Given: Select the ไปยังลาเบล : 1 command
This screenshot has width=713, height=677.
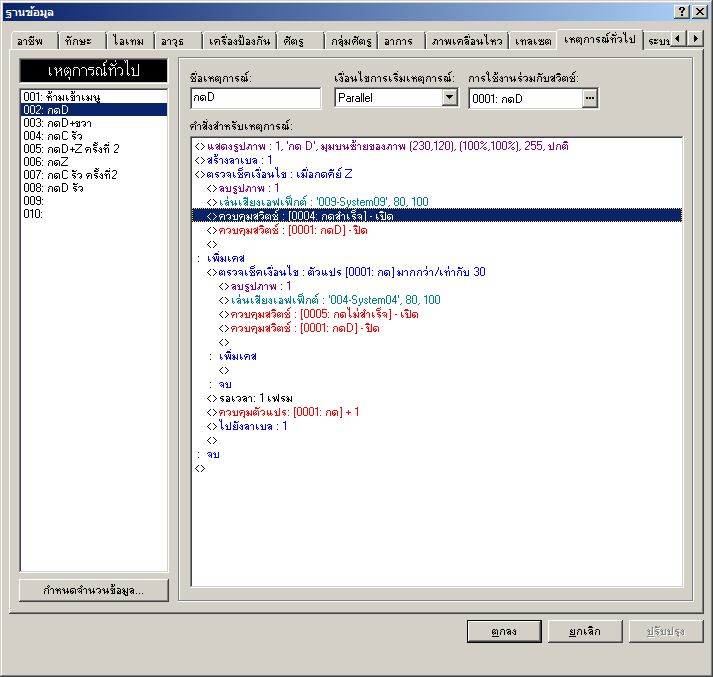Looking at the screenshot, I should click(437, 426).
